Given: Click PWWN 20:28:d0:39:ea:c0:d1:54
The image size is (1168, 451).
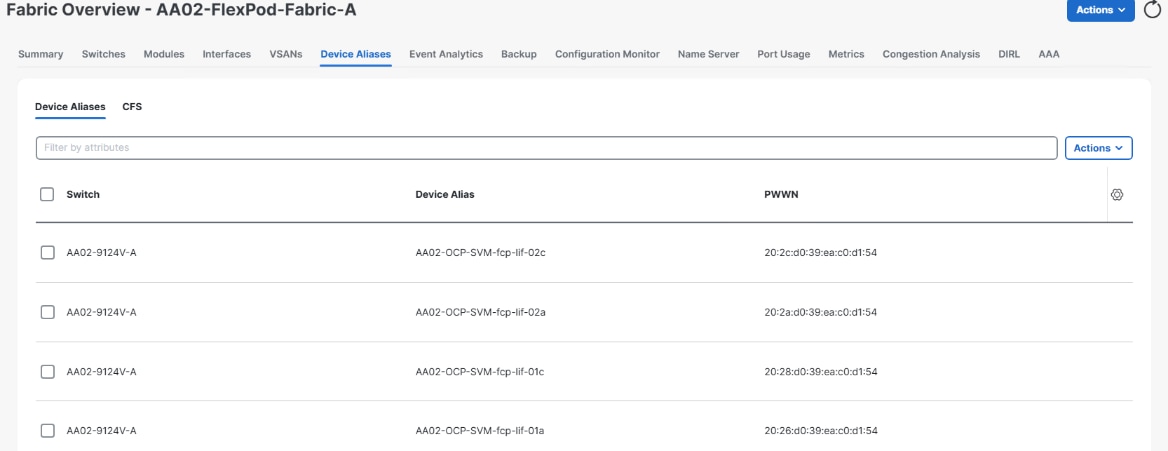Looking at the screenshot, I should coord(821,371).
